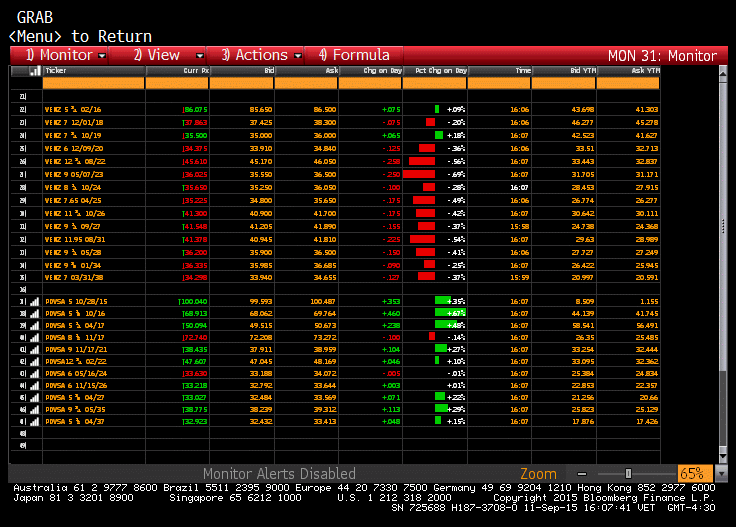The image size is (736, 527).
Task: Click chart icon beside PDVSA 5 10/28/15
Action: [x=34, y=302]
